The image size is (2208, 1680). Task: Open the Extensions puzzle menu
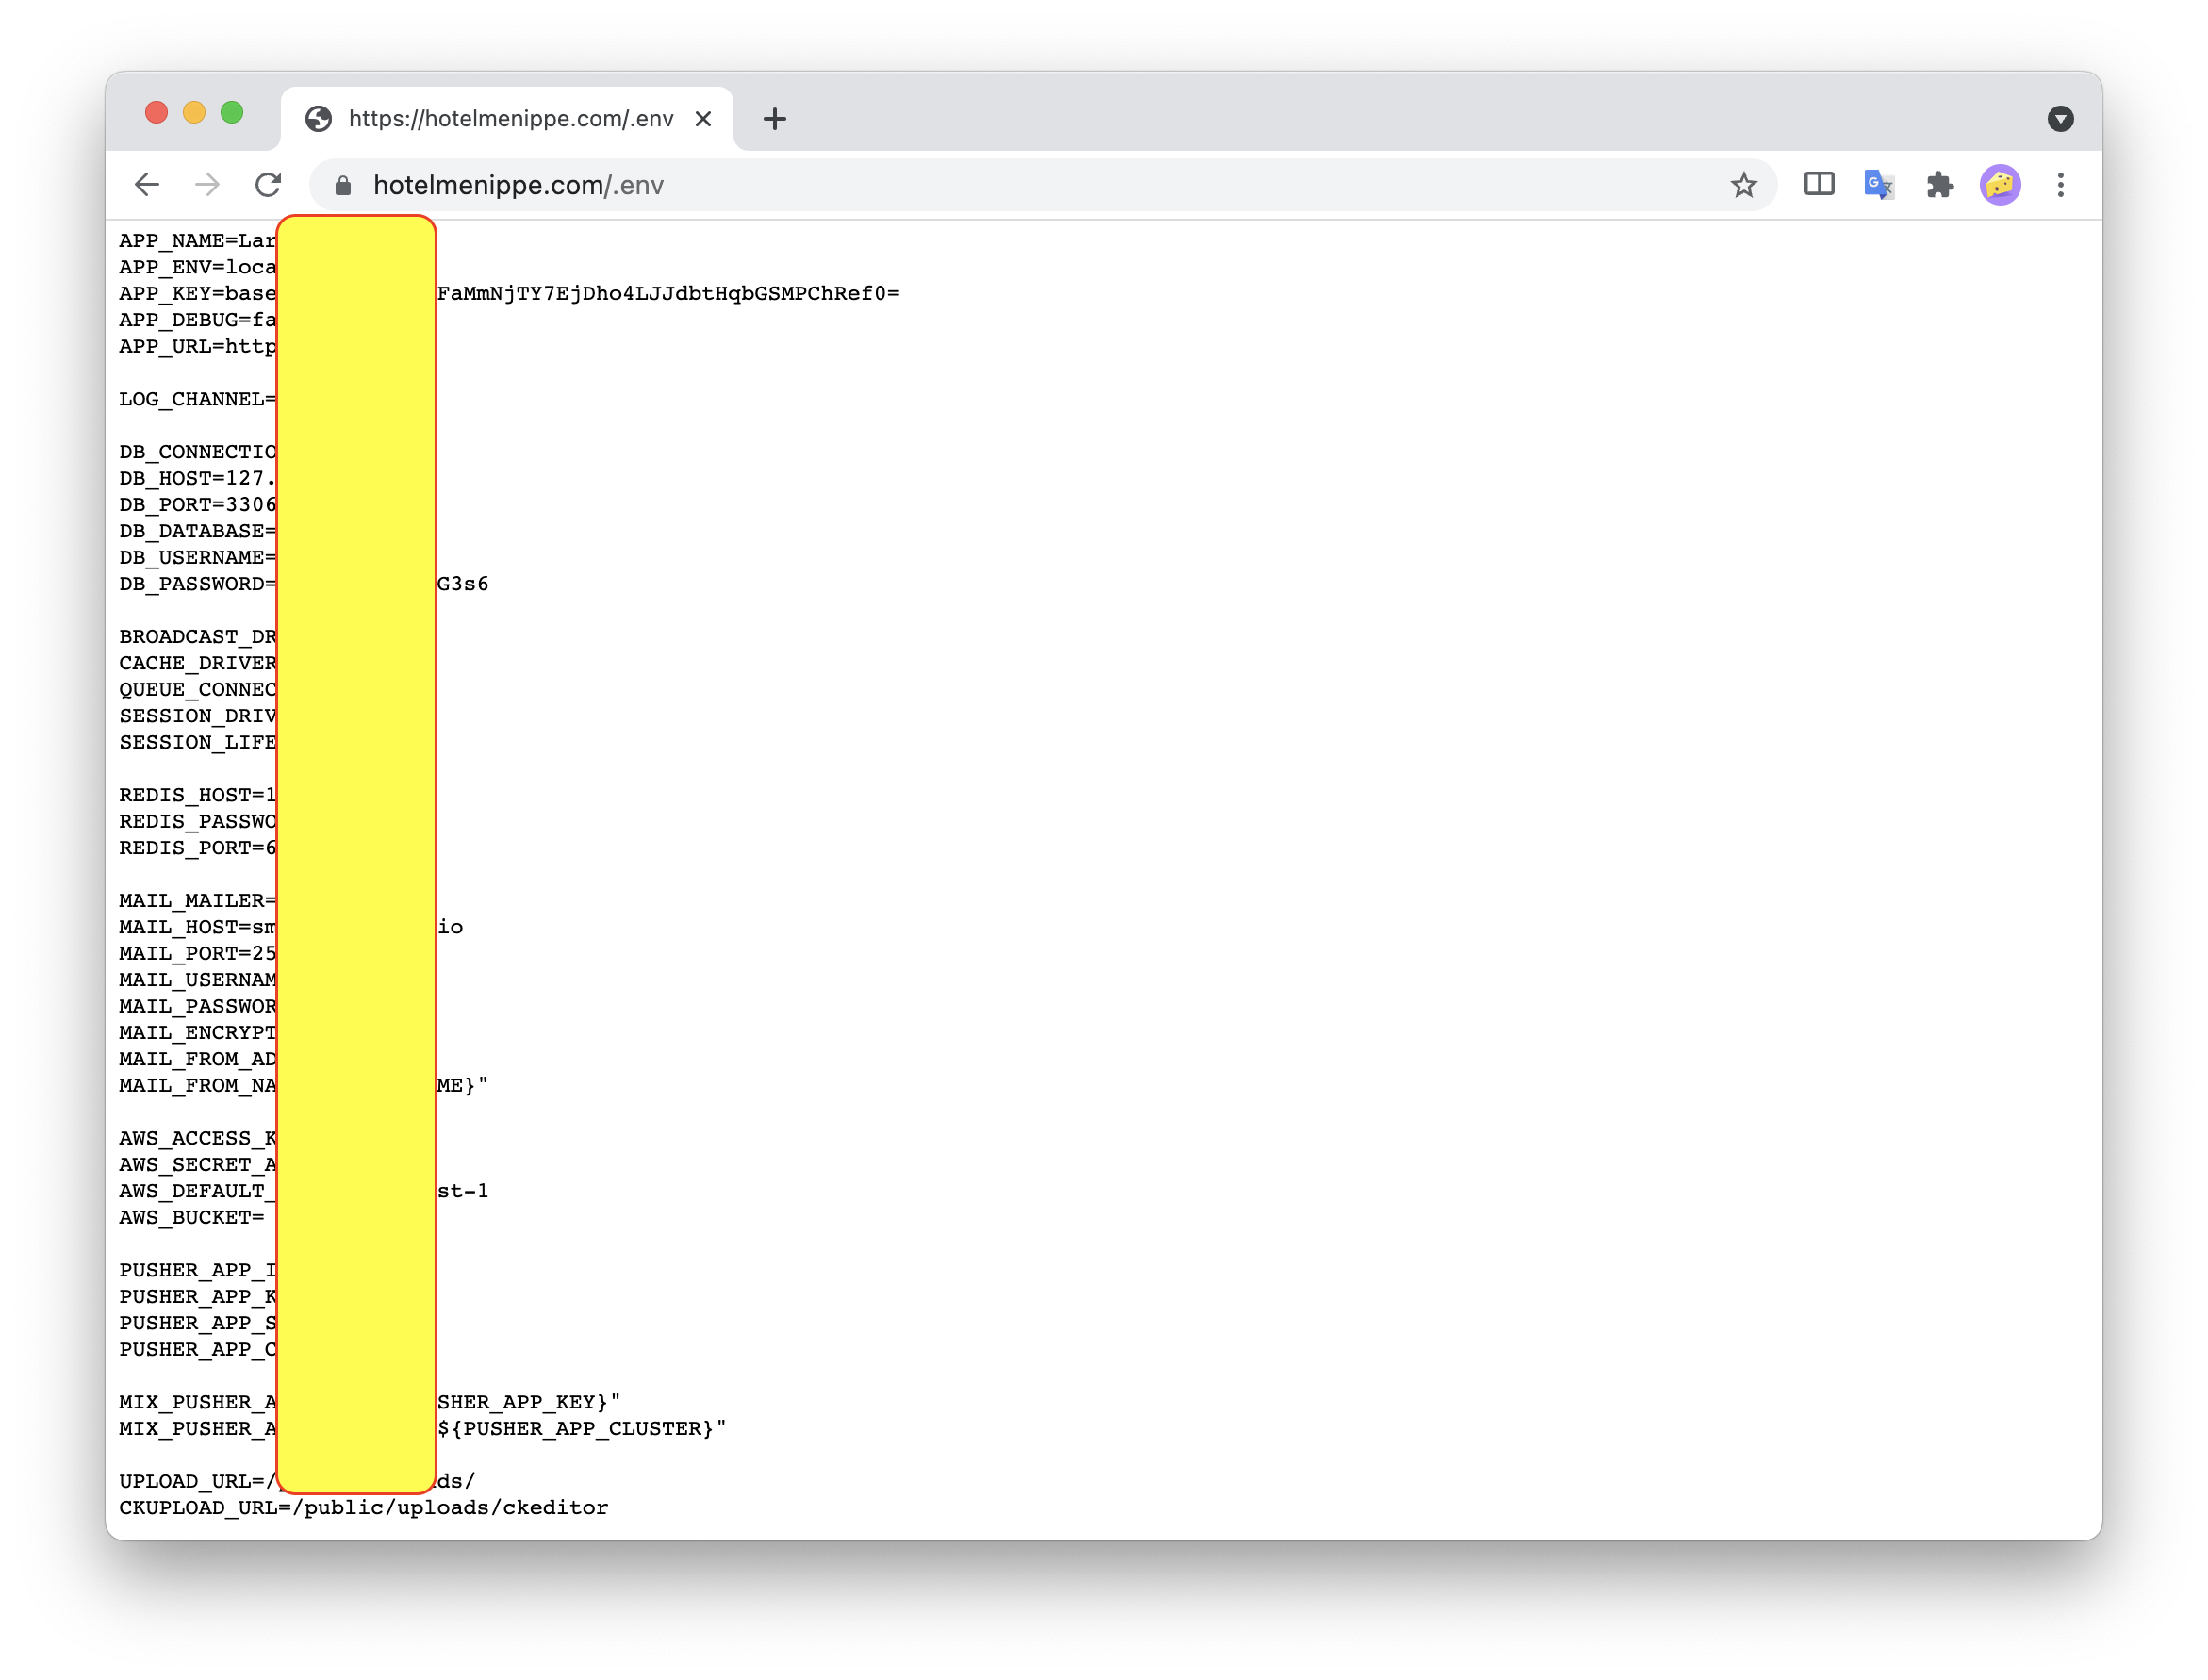click(x=1939, y=185)
